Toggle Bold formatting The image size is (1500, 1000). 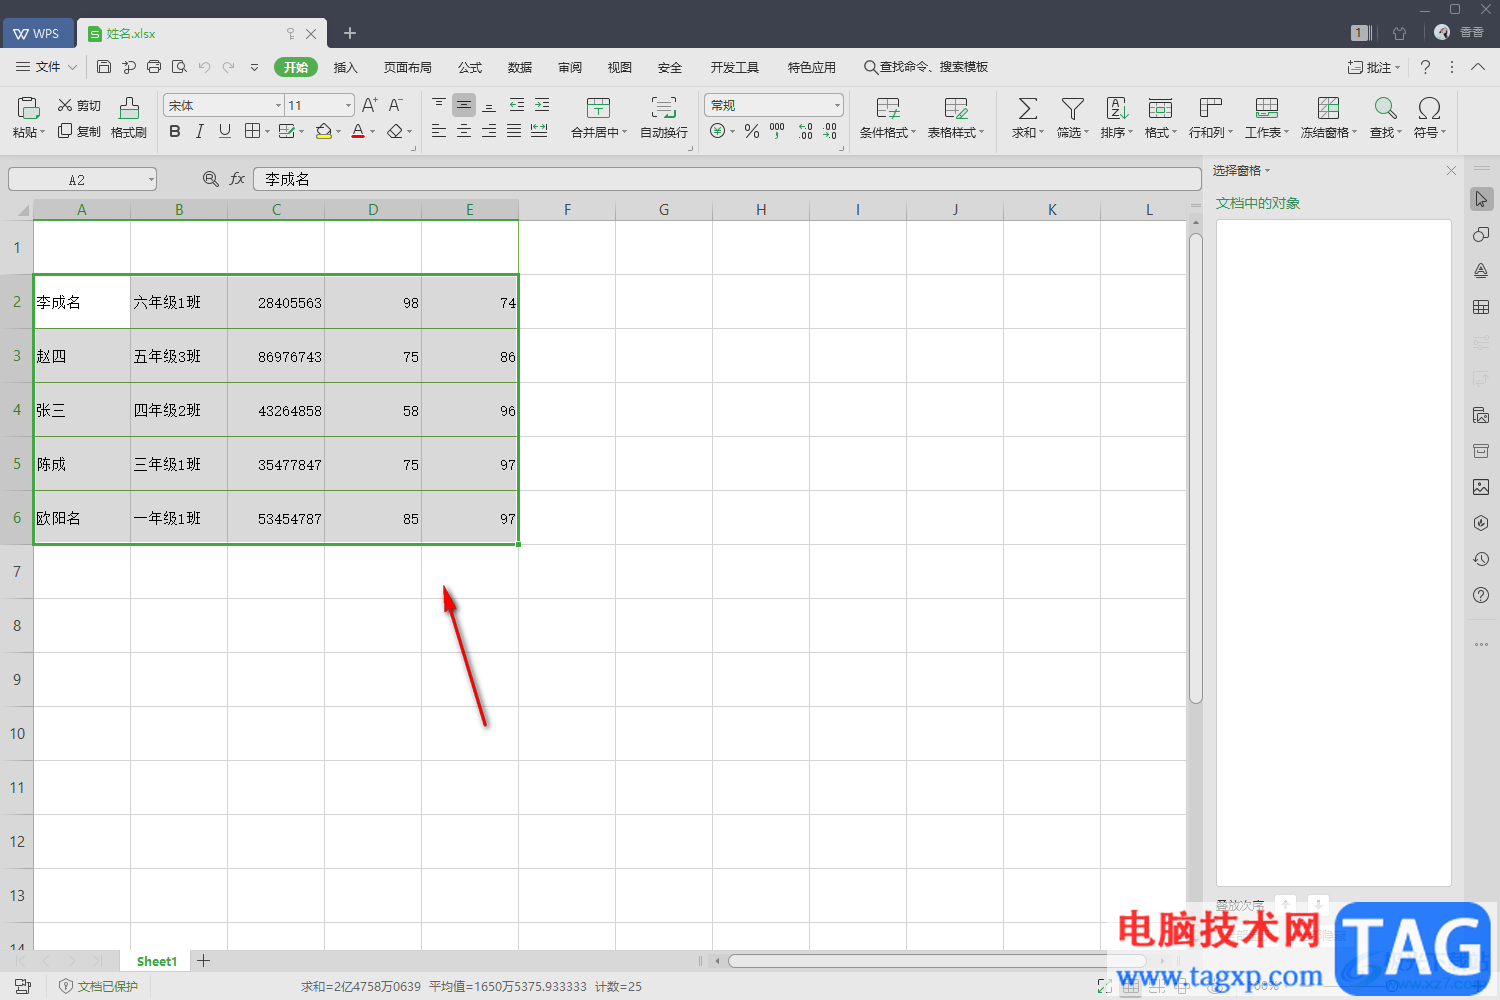pyautogui.click(x=175, y=131)
